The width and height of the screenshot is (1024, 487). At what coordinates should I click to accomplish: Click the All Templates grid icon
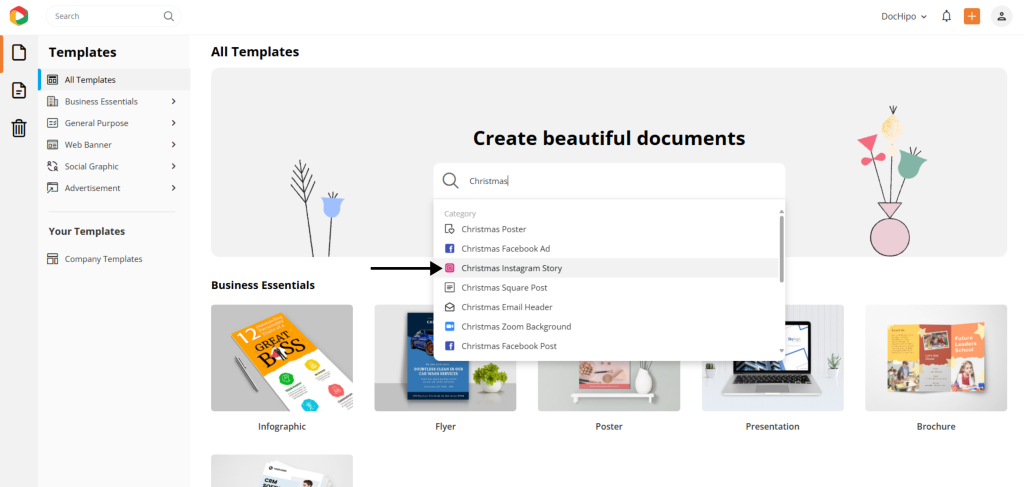click(x=53, y=80)
